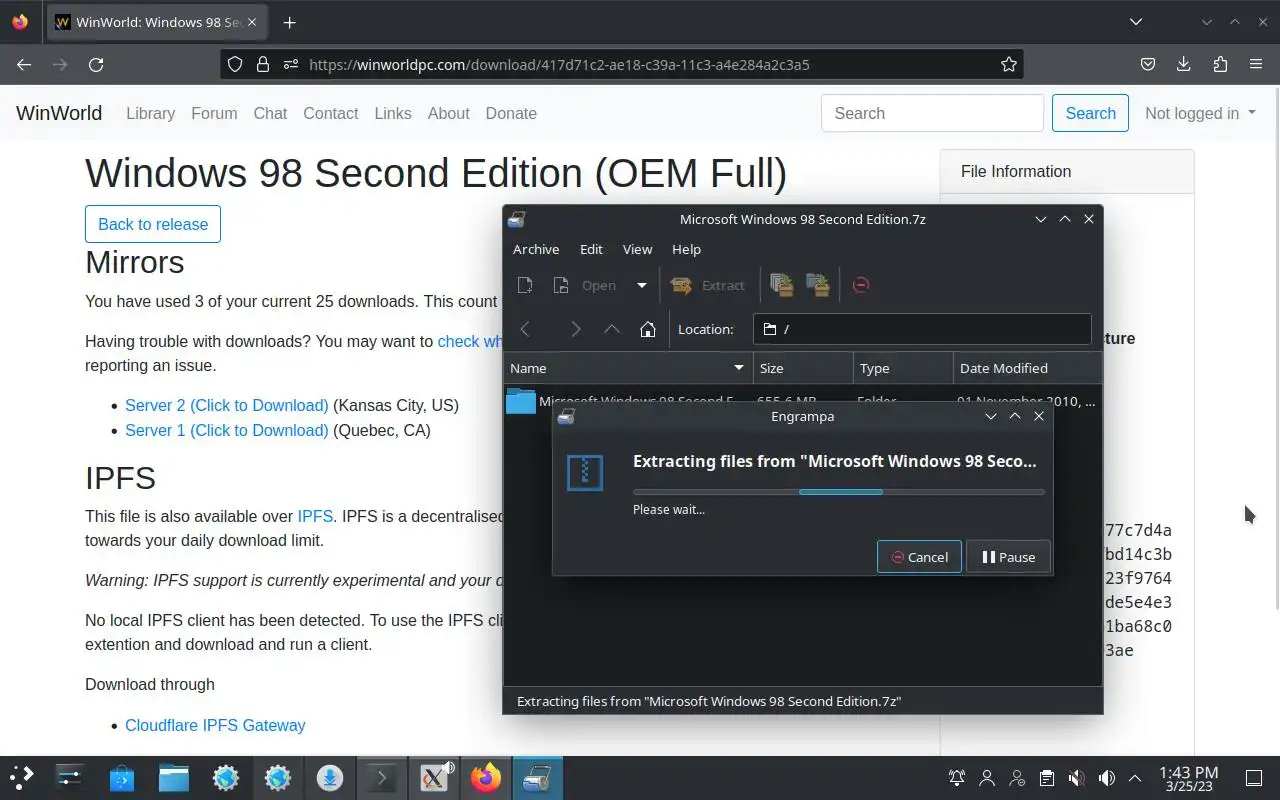Select the Microsoft Windows 98 folder row icon
The image size is (1280, 800).
click(x=521, y=400)
